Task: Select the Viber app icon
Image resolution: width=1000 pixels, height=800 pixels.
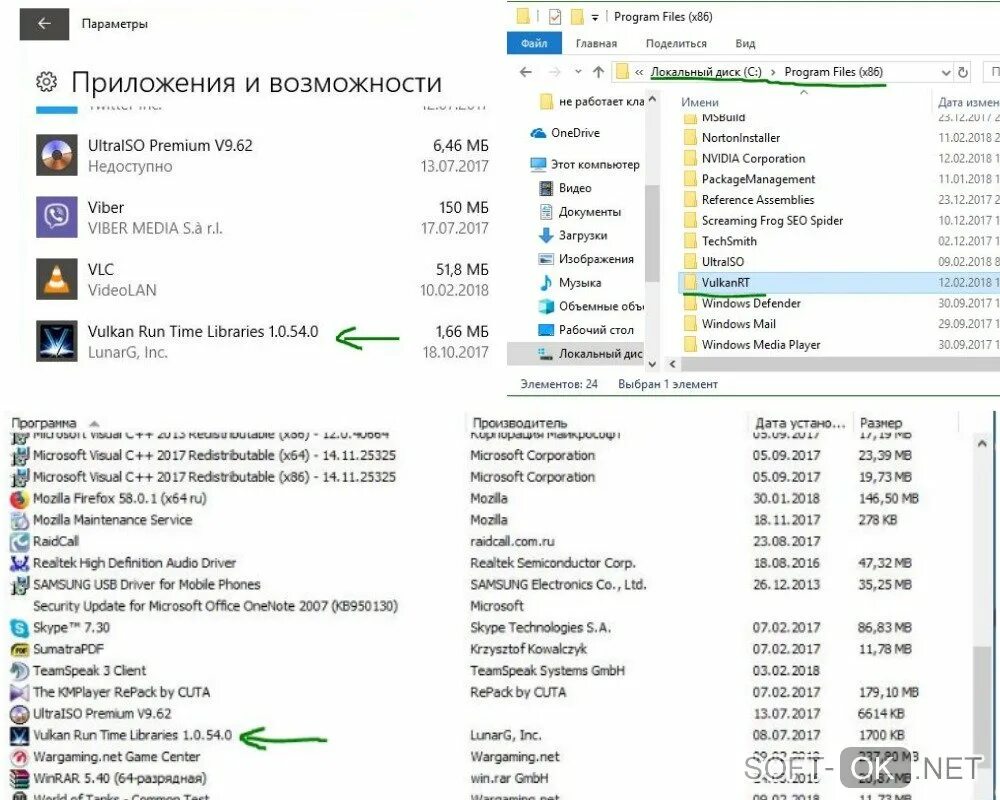Action: point(57,217)
